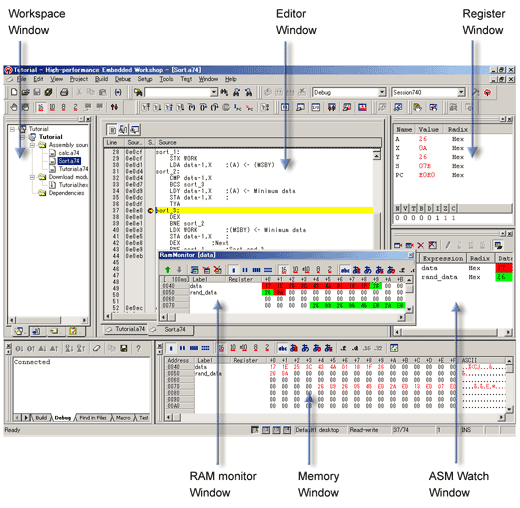Select Sort.a74 in the workspace tree
520x508 pixels.
69,161
